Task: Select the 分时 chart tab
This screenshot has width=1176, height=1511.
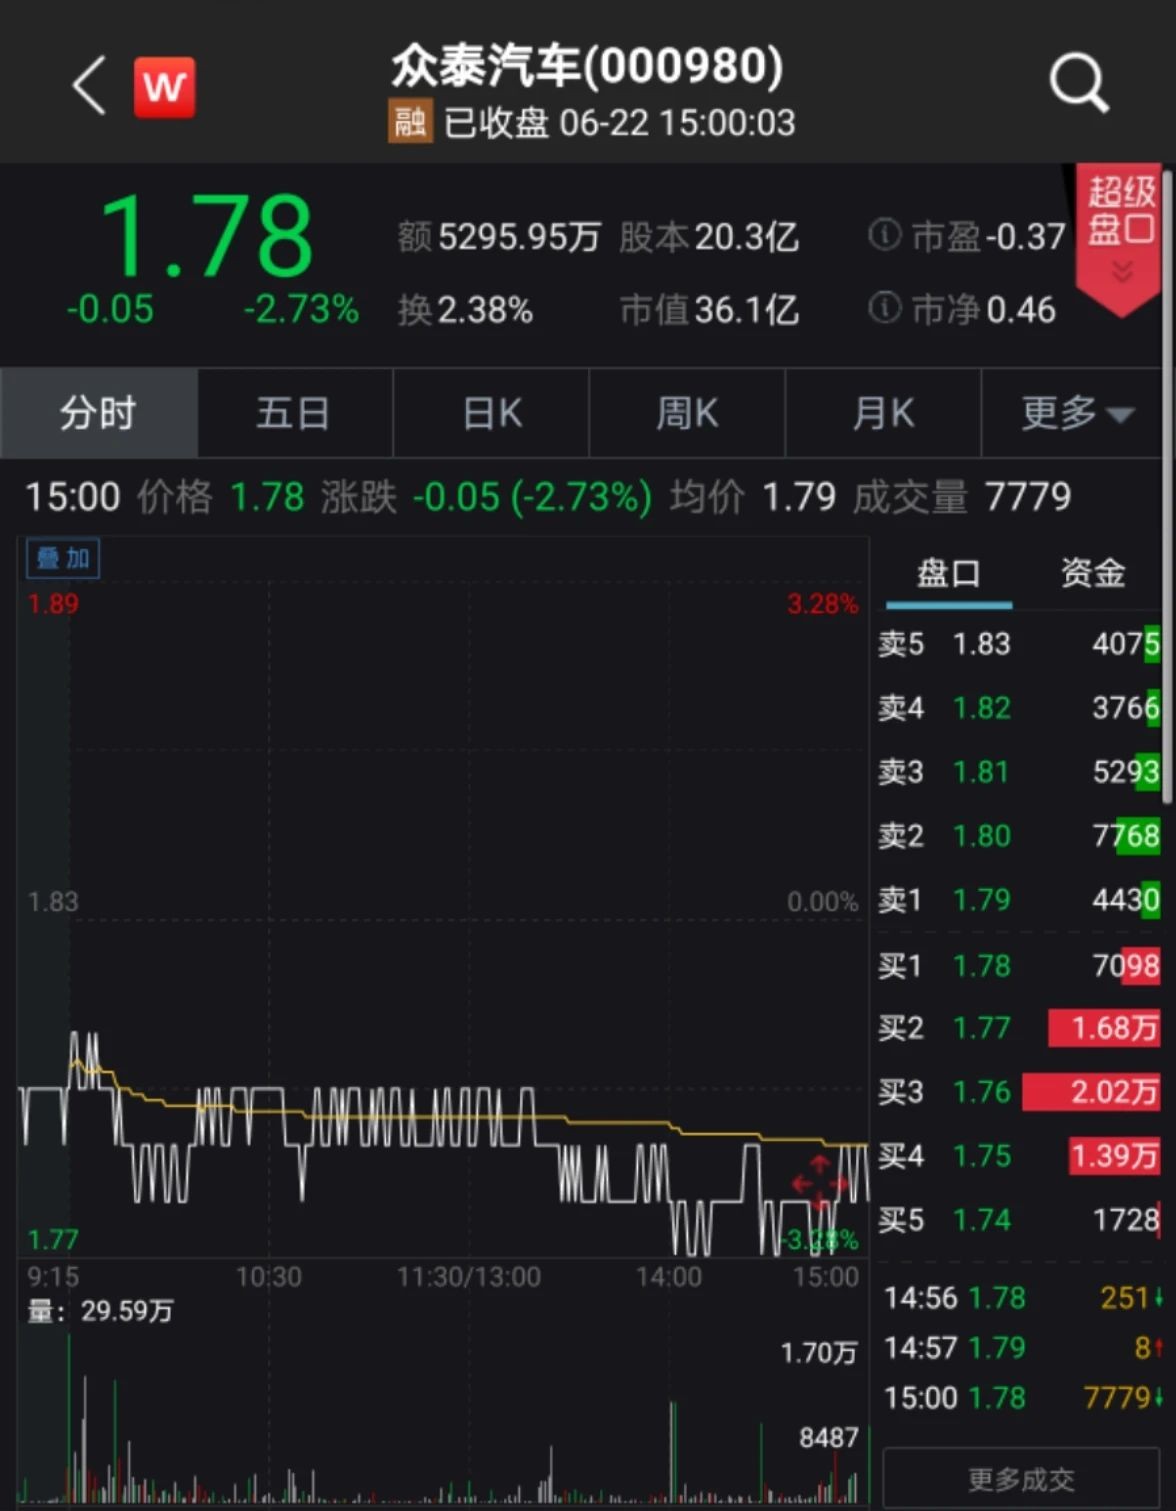Action: point(99,412)
